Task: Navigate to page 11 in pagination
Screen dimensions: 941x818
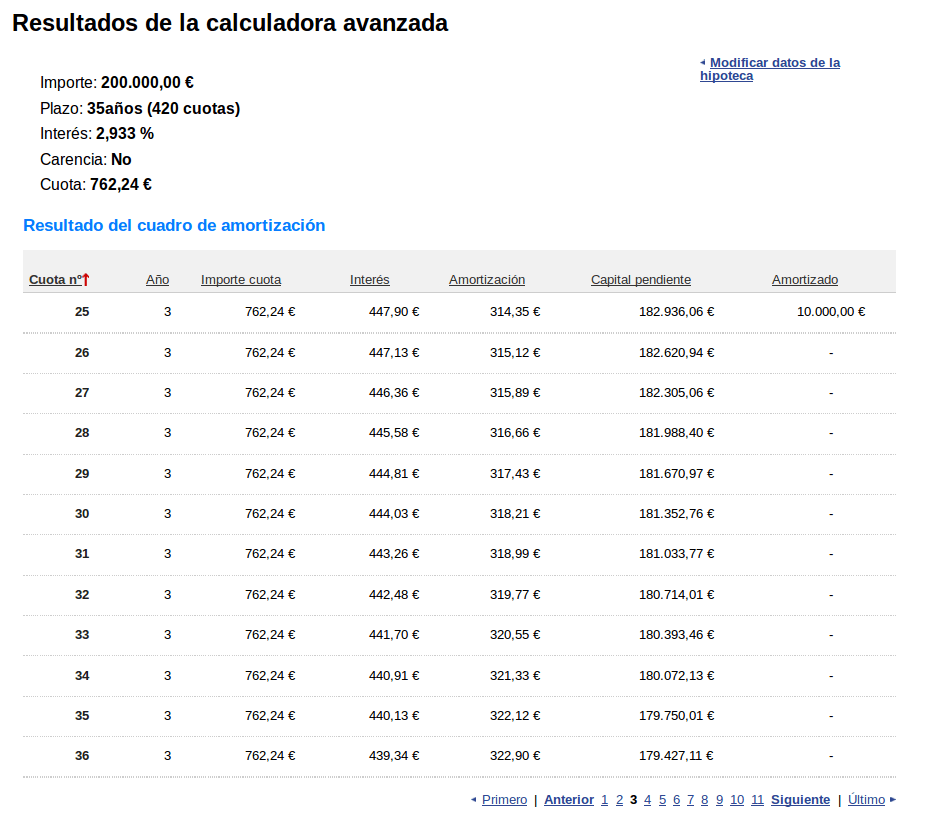Action: pos(757,800)
